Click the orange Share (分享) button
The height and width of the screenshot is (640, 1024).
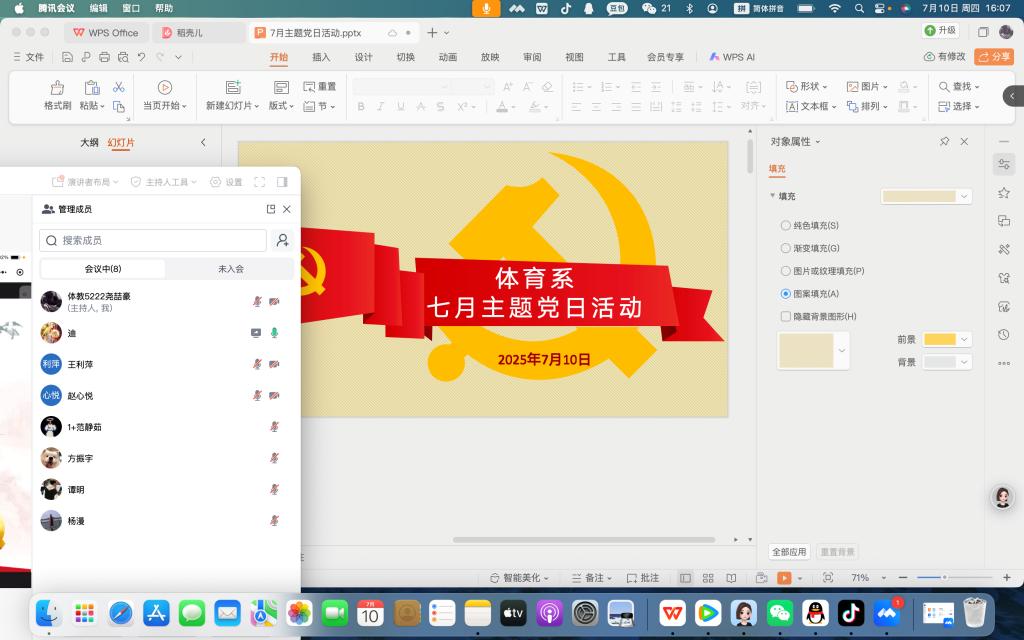[x=994, y=57]
